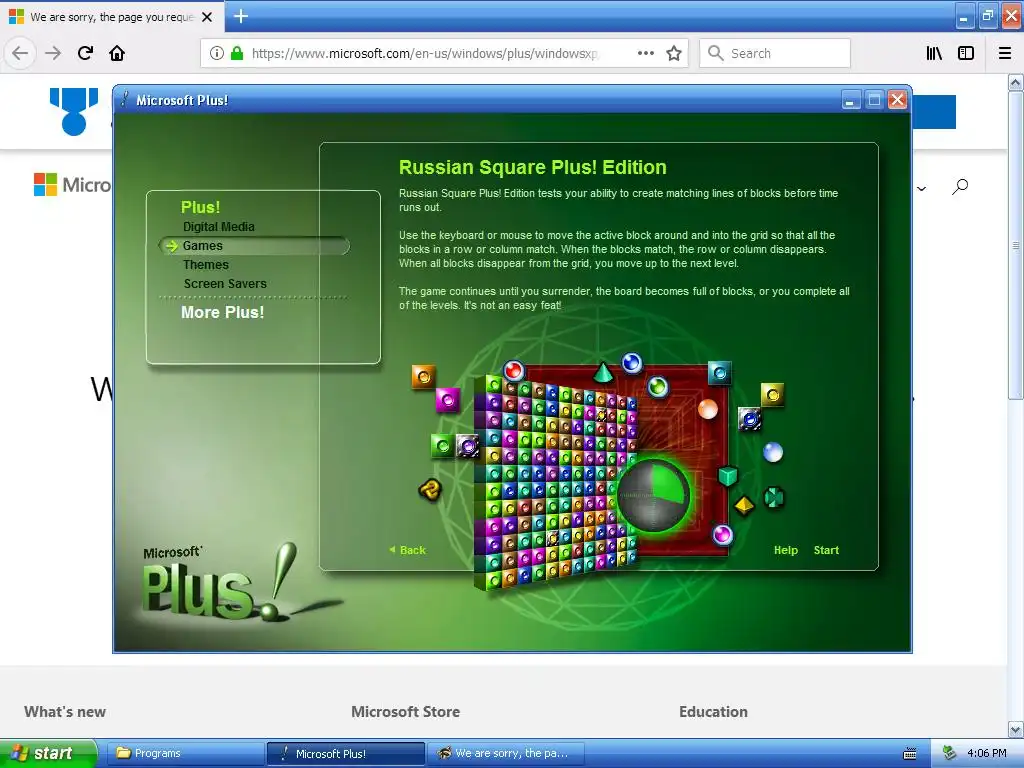Click the Microsoft Store footer heading
Screen dimensions: 1024x768
click(x=406, y=712)
